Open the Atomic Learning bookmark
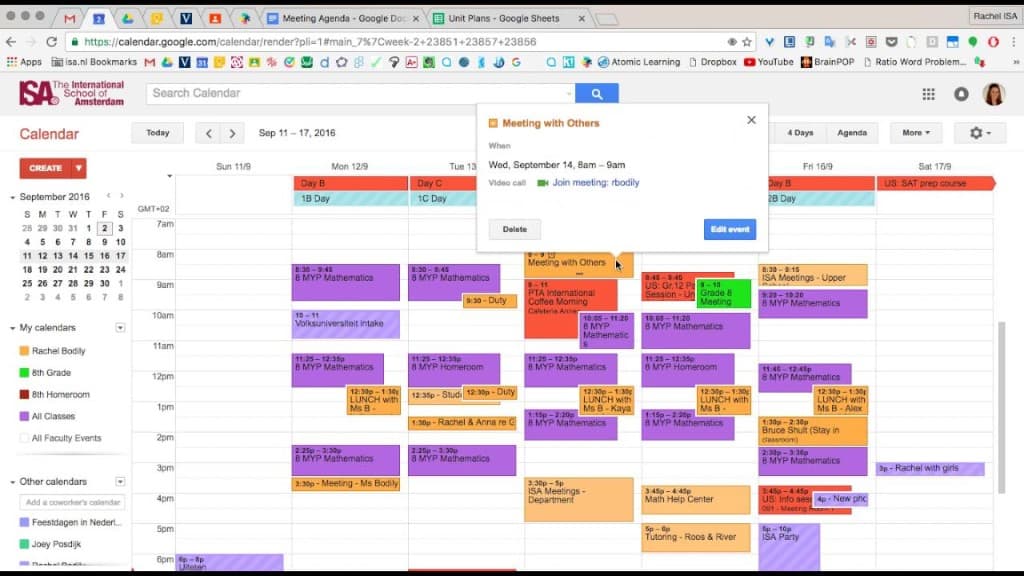This screenshot has height=576, width=1024. [639, 62]
